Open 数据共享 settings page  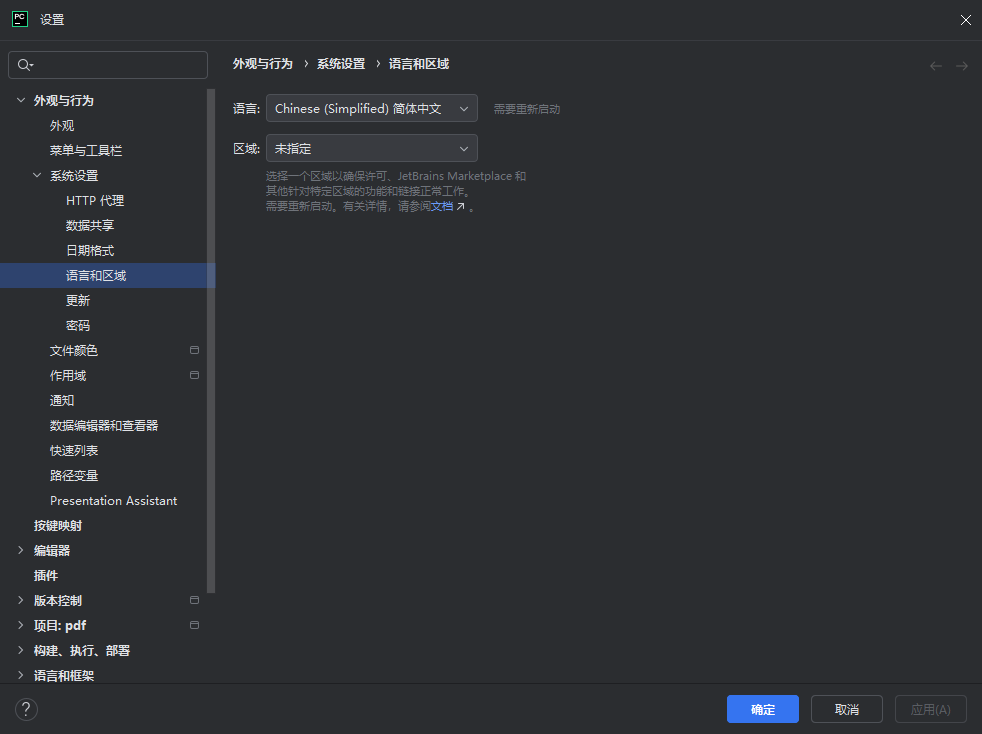click(90, 225)
